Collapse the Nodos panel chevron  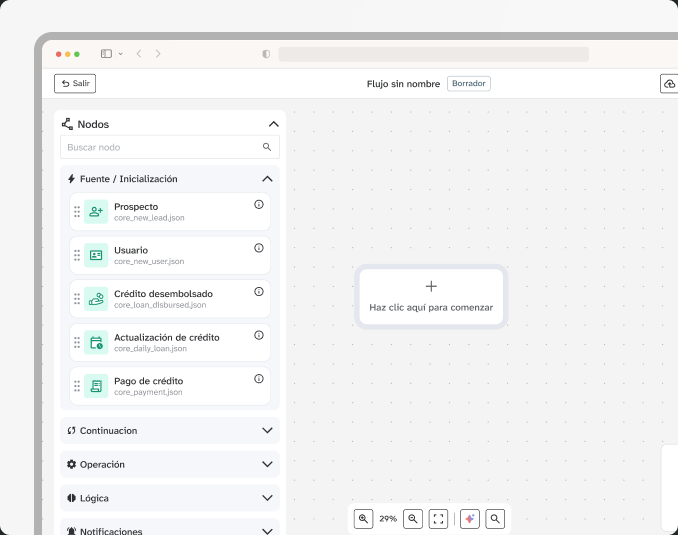[x=273, y=124]
